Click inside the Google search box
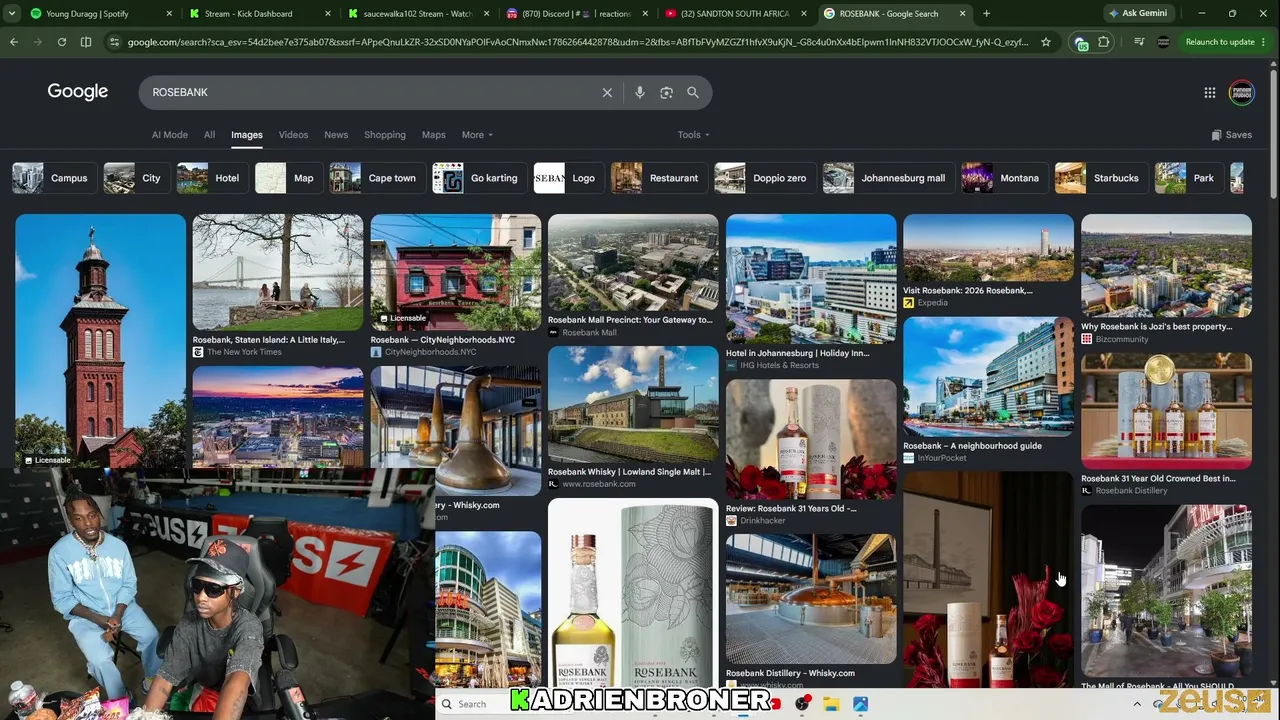 pyautogui.click(x=370, y=92)
